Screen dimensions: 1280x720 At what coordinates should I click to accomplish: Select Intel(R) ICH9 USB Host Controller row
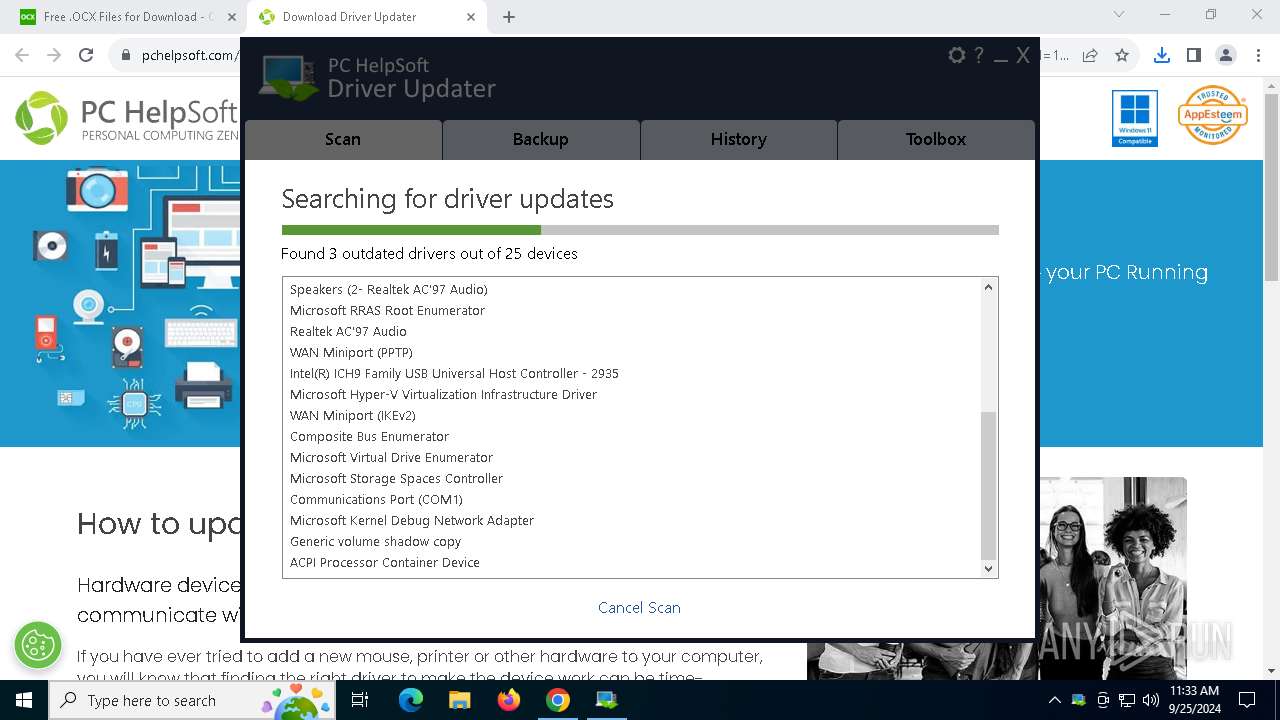click(631, 373)
